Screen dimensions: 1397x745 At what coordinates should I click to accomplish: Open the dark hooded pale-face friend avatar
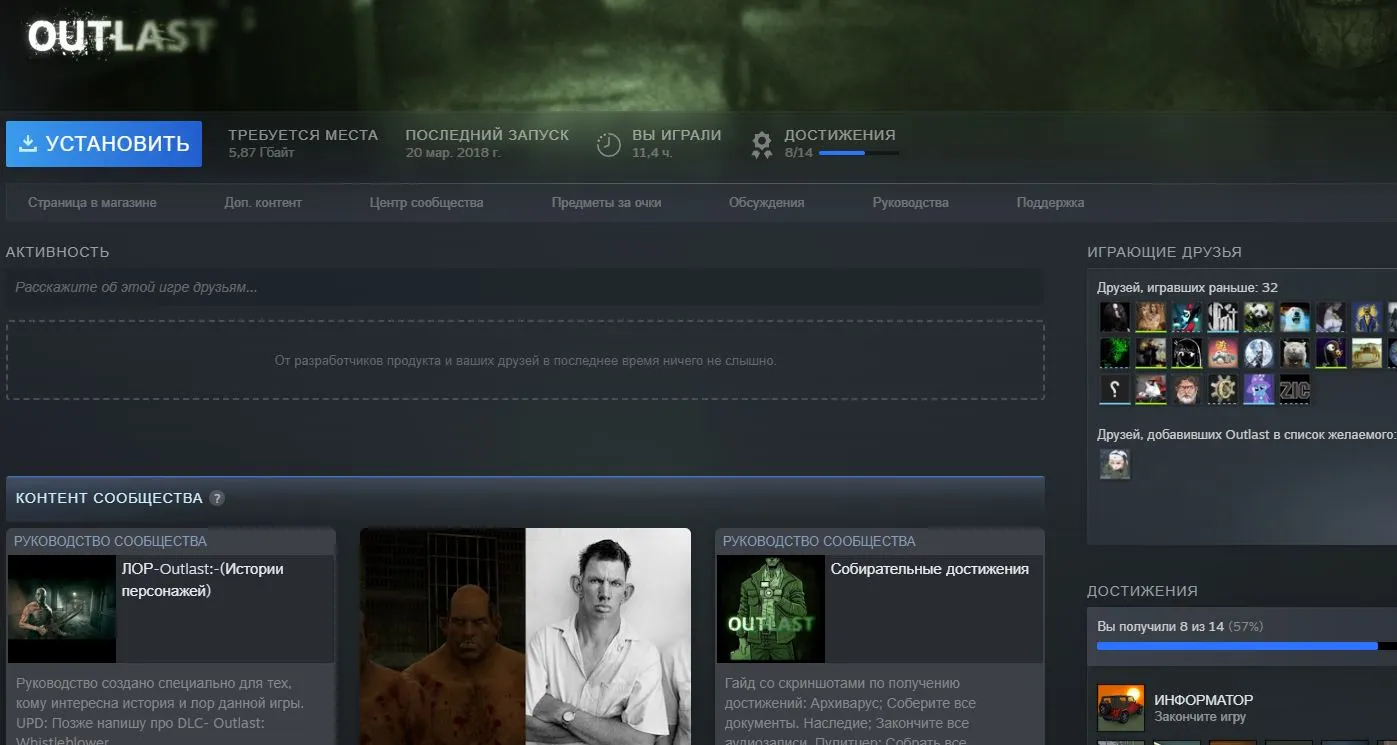pos(1115,317)
